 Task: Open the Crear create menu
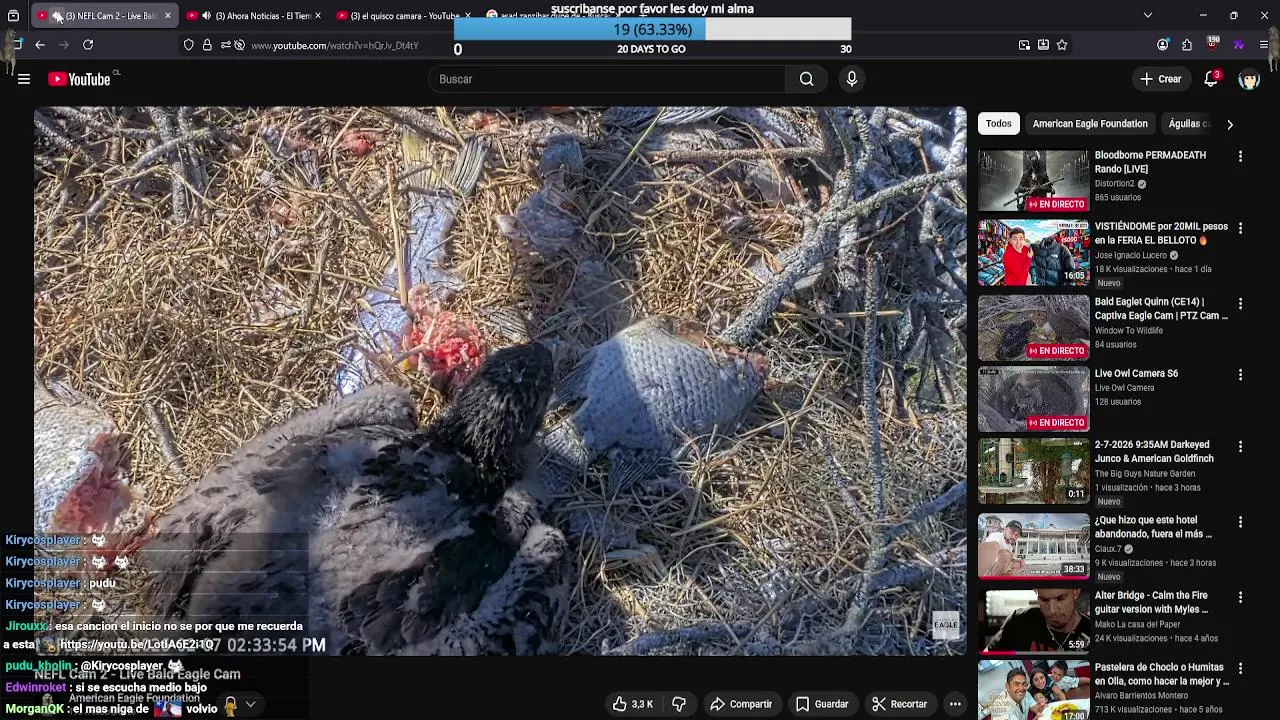[x=1161, y=79]
